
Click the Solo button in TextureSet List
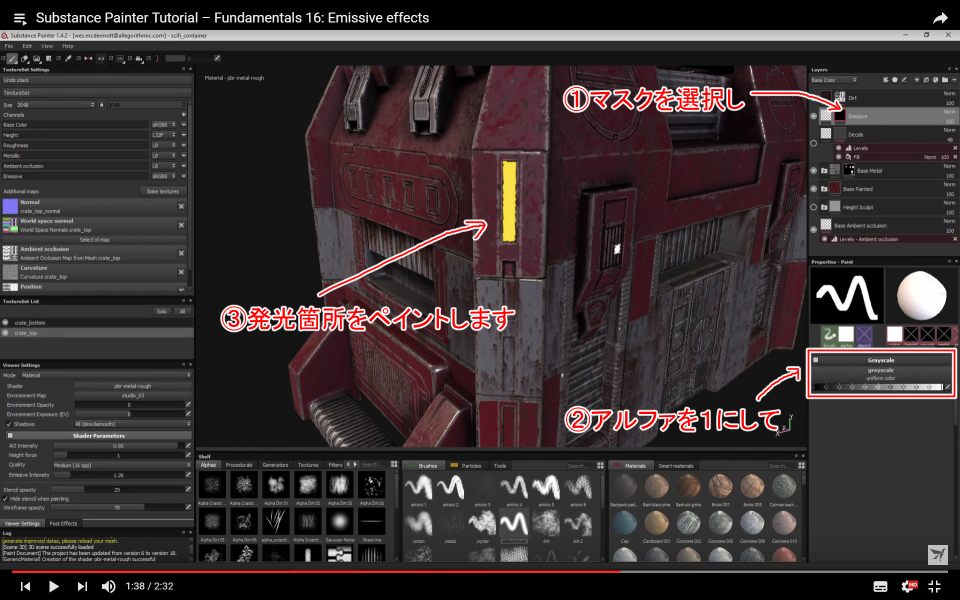pos(162,311)
